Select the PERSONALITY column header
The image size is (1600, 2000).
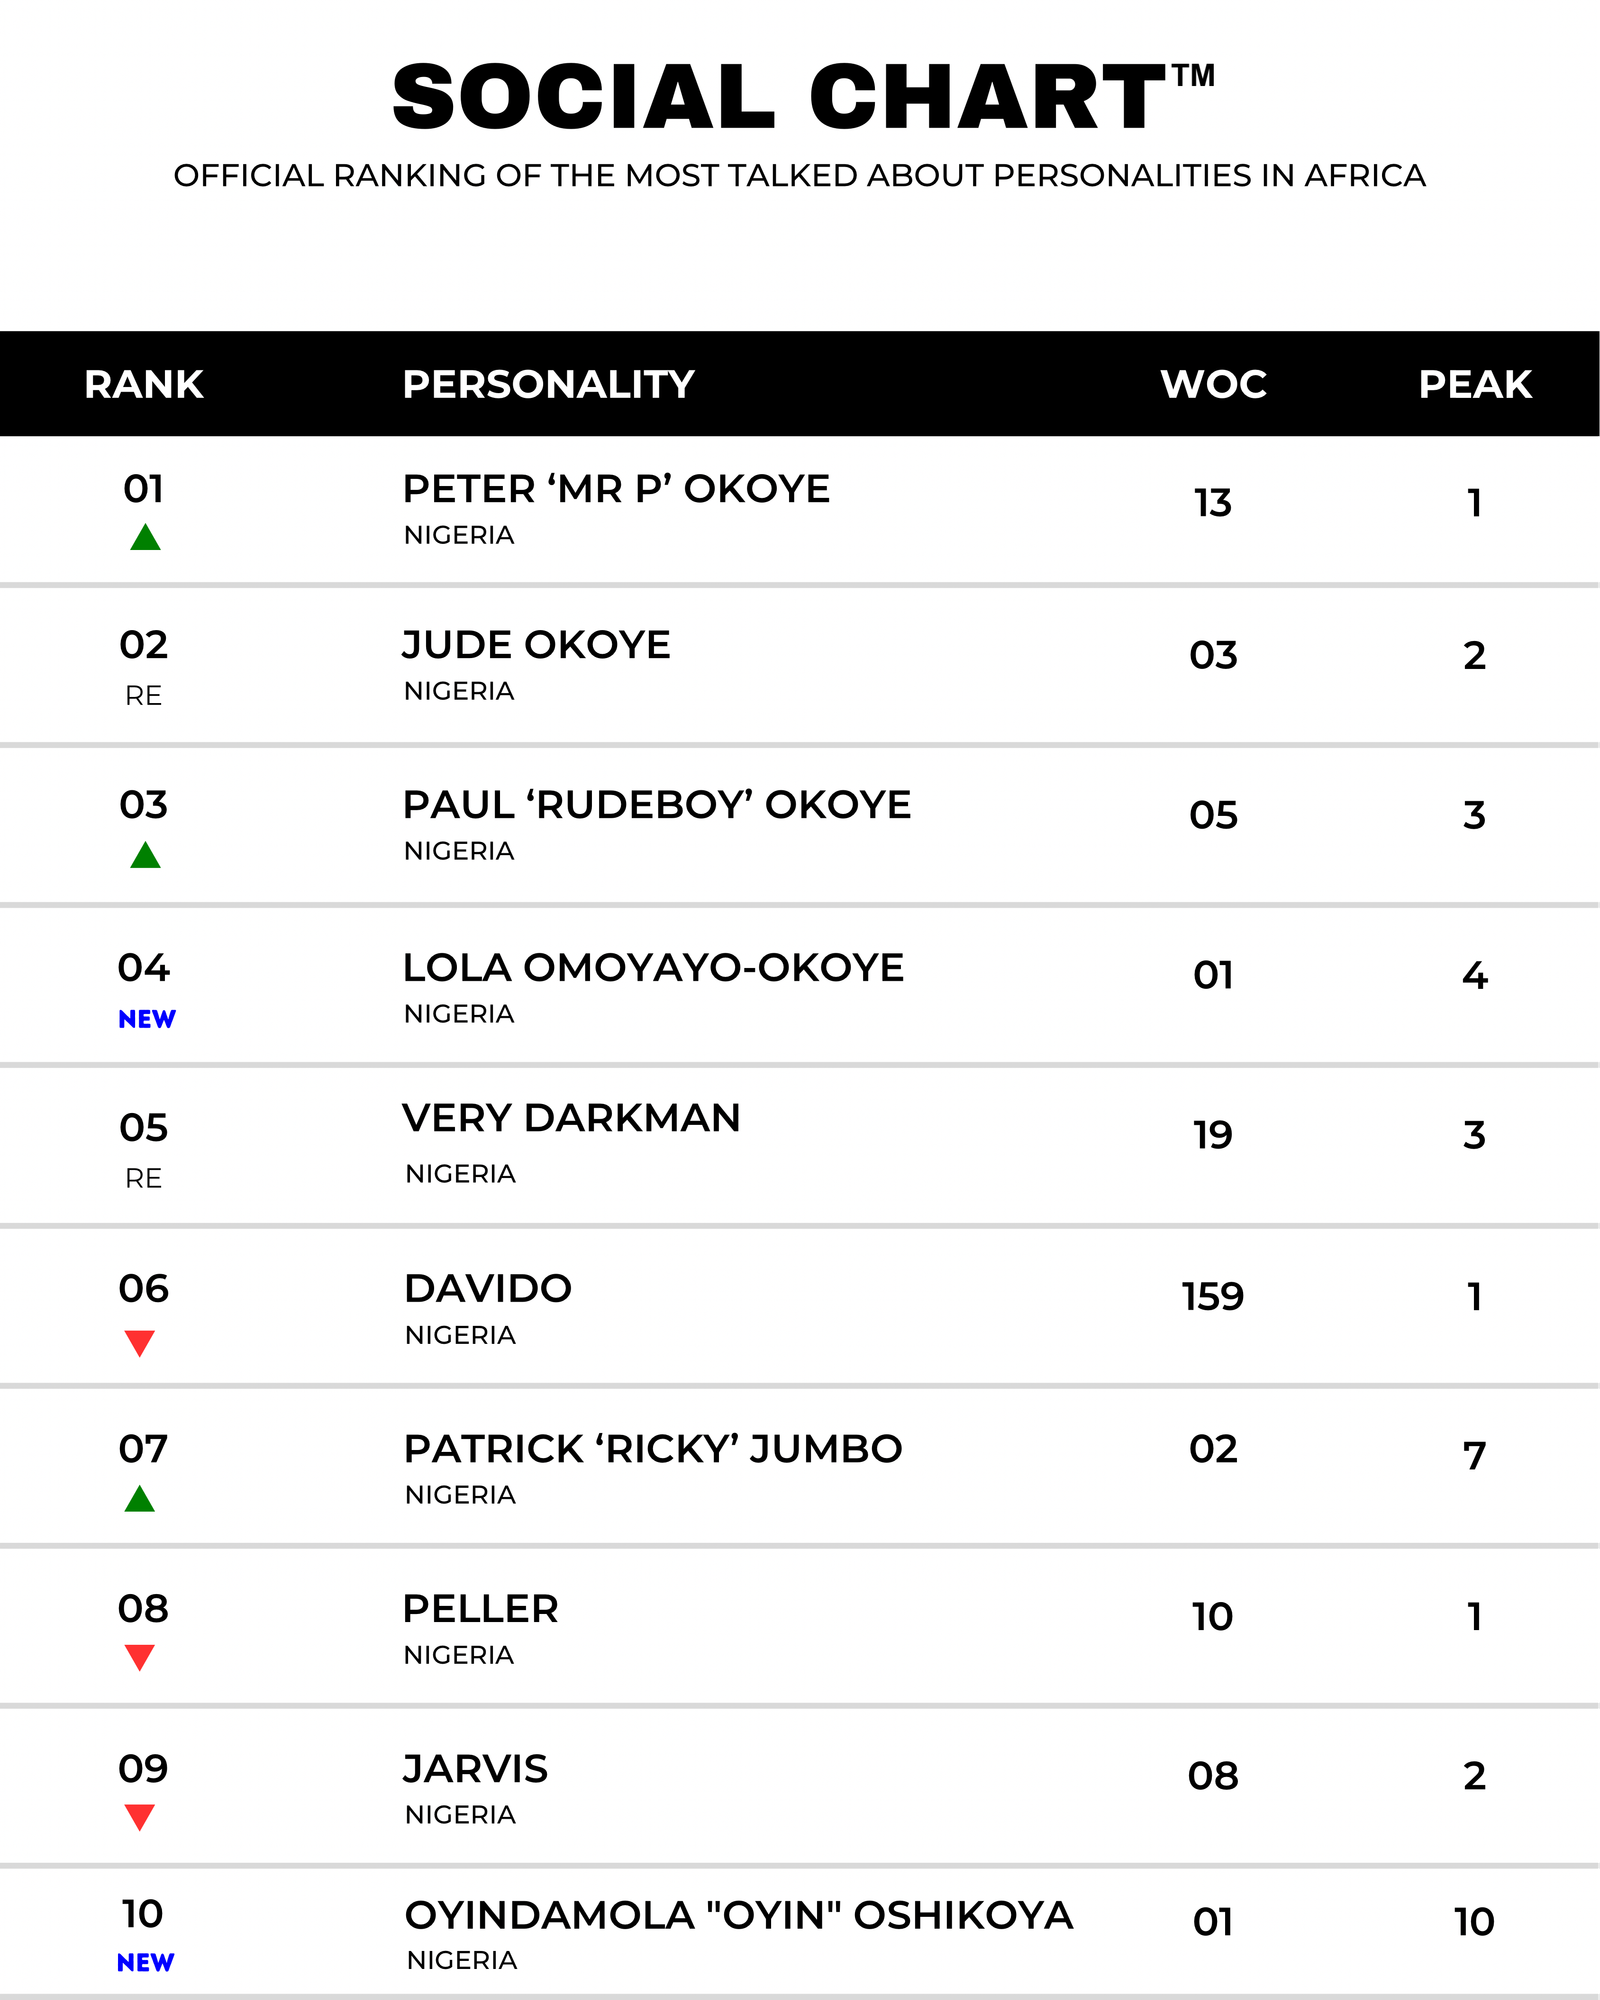(548, 385)
